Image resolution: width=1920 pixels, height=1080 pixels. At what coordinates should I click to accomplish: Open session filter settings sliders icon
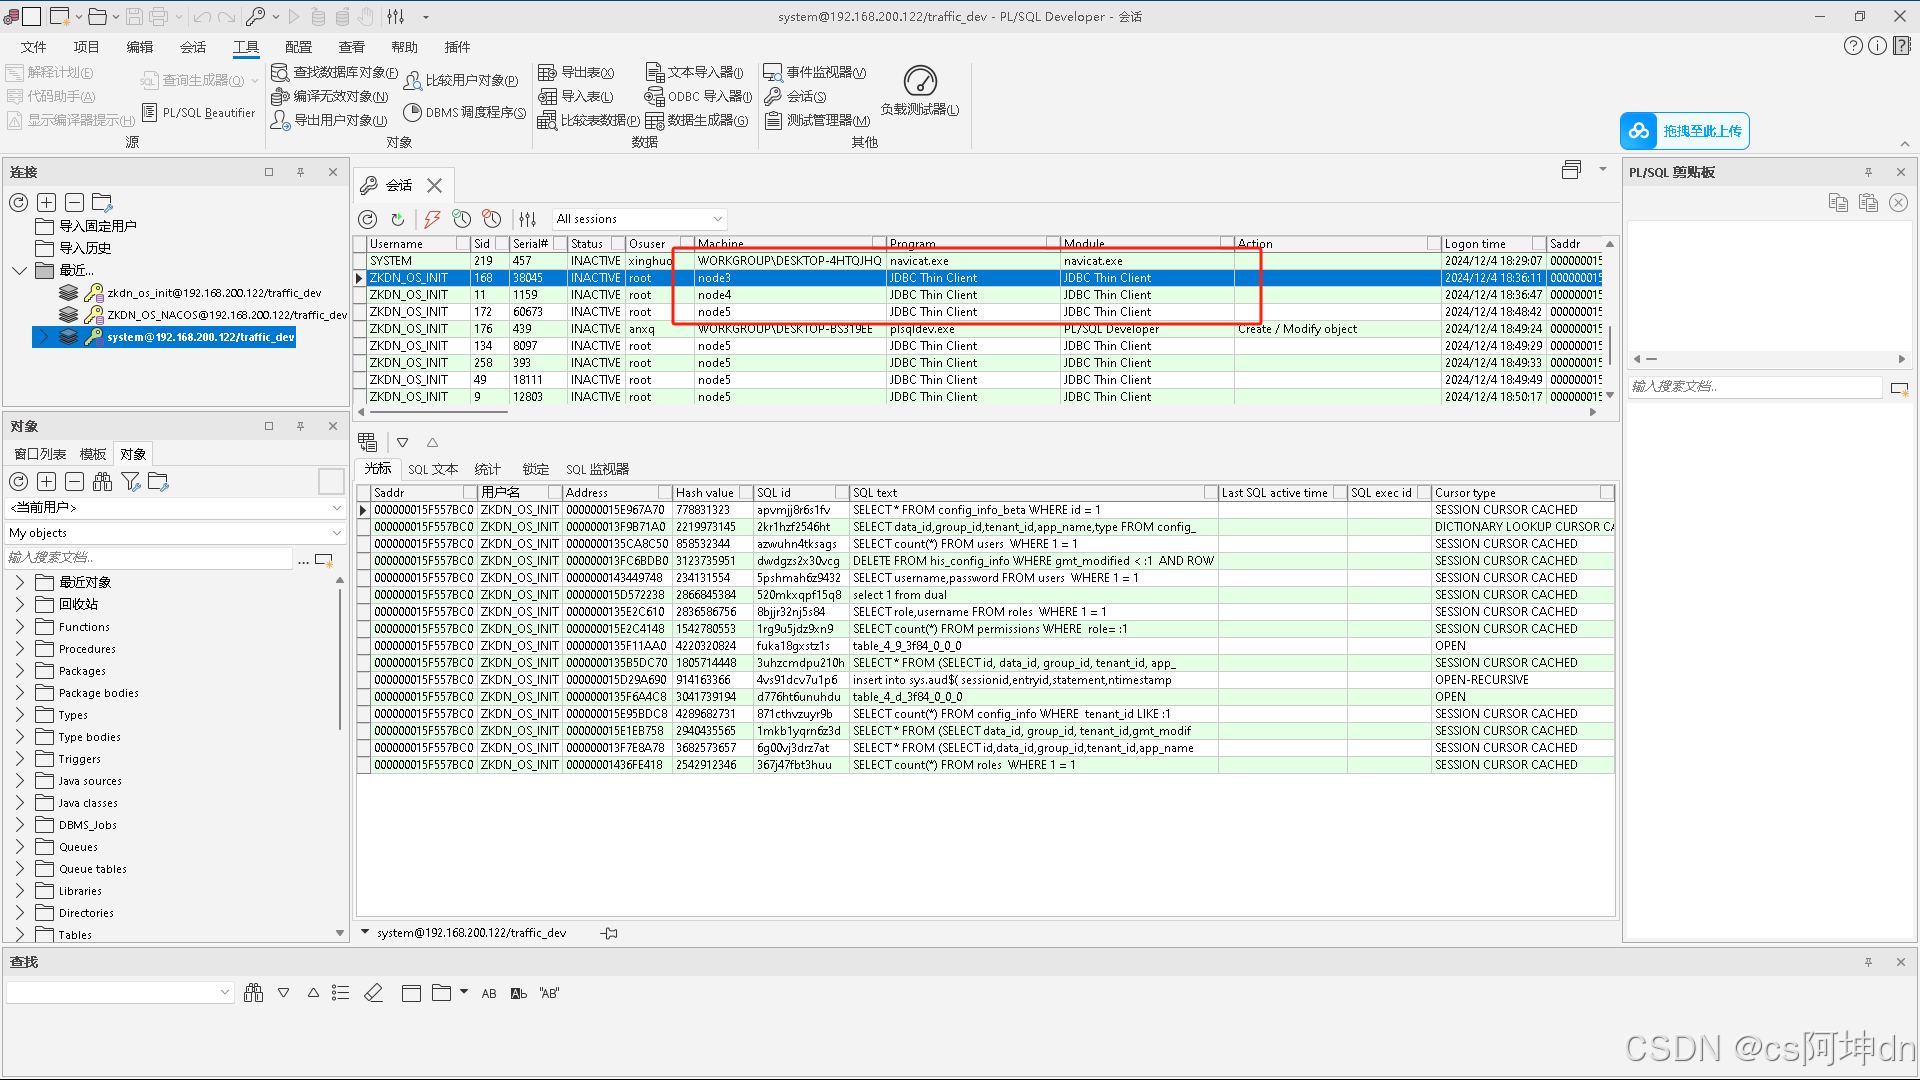click(528, 219)
